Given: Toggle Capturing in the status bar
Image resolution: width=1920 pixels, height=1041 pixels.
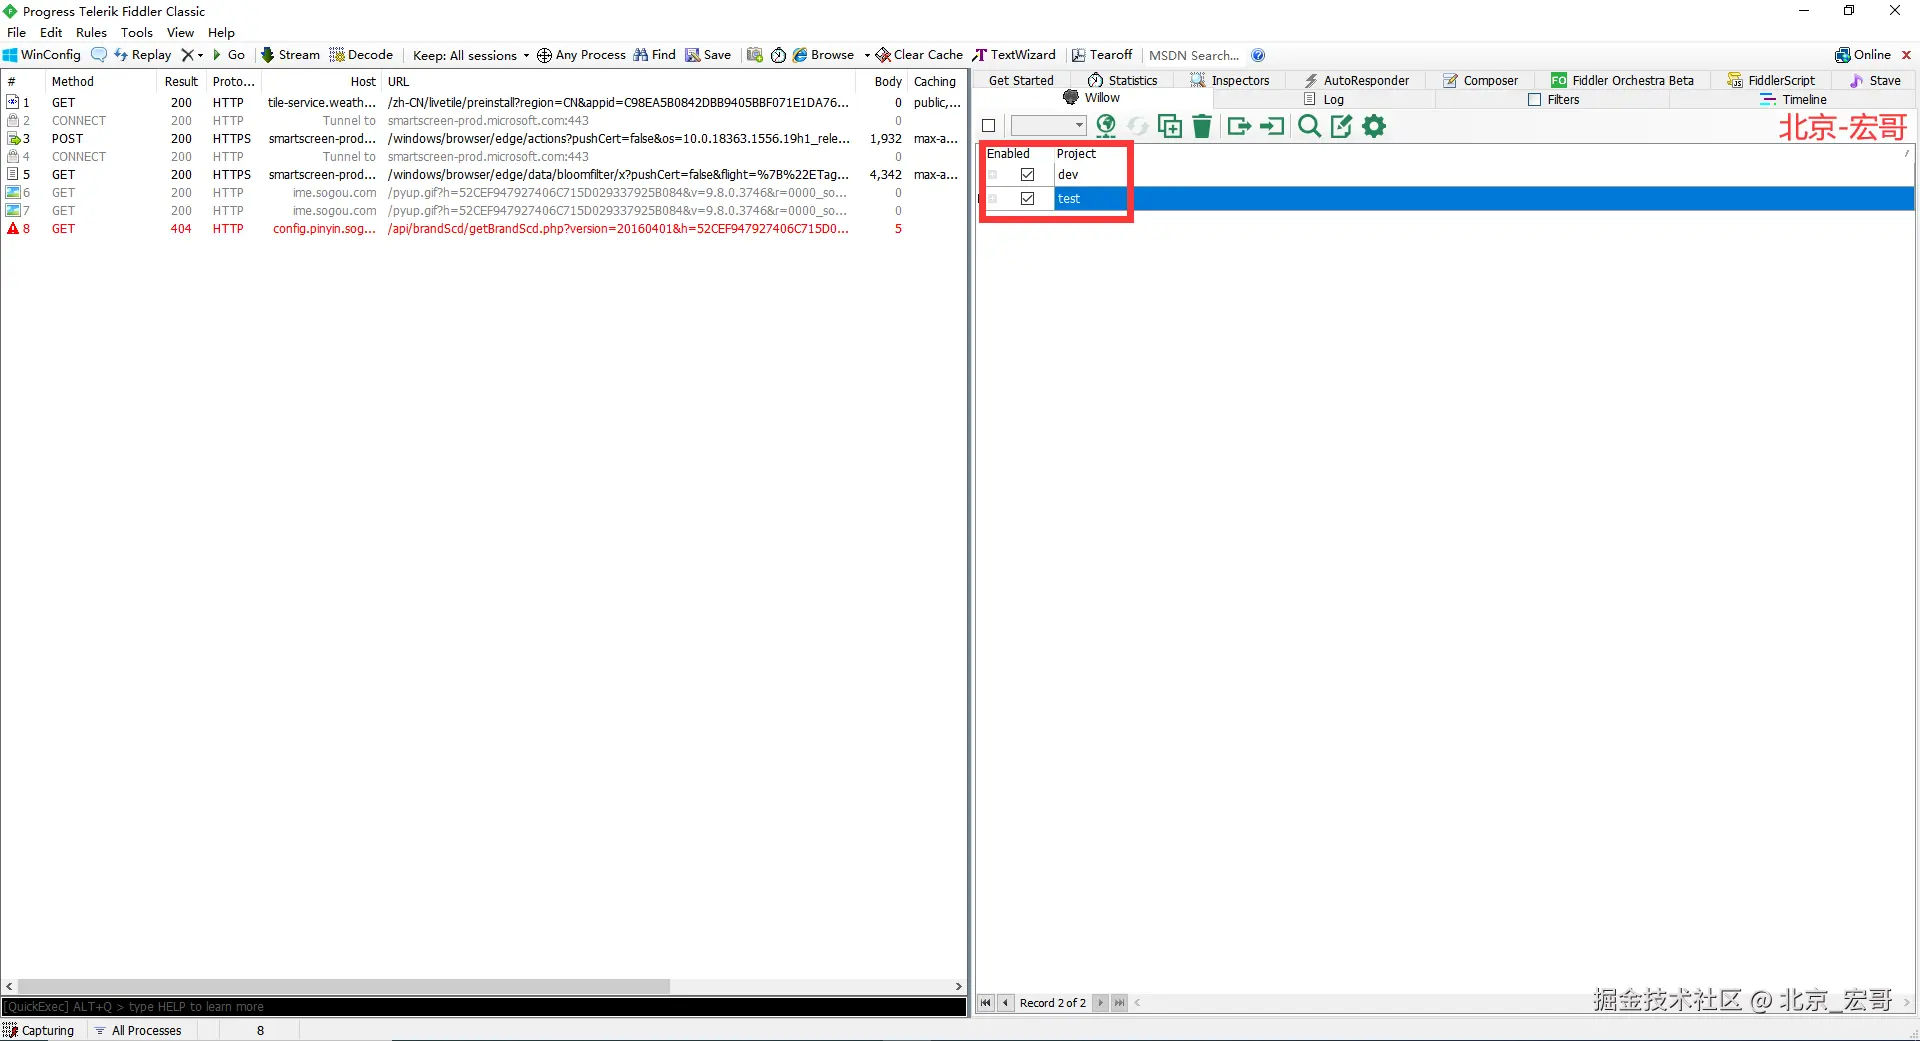Looking at the screenshot, I should (39, 1031).
